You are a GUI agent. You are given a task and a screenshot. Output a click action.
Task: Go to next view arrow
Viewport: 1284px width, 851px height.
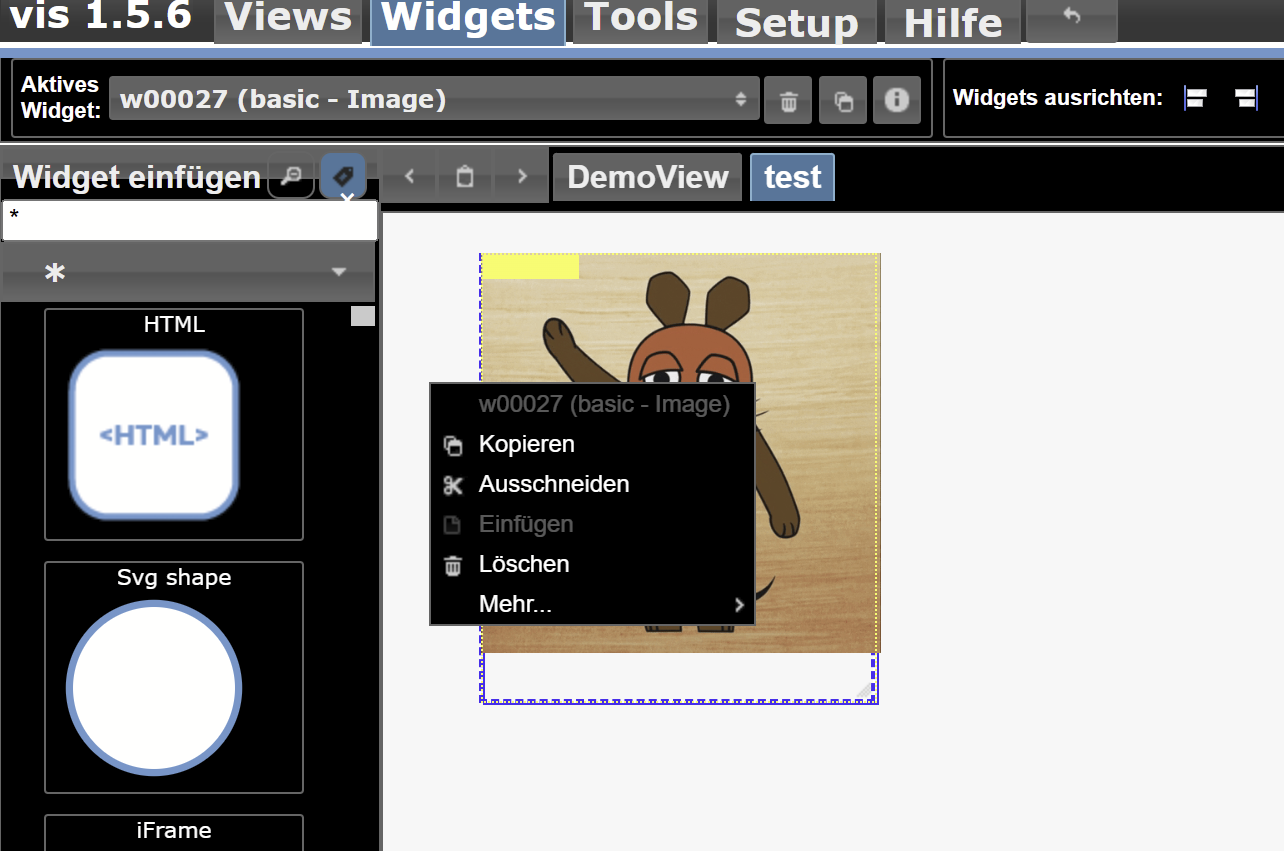(522, 177)
